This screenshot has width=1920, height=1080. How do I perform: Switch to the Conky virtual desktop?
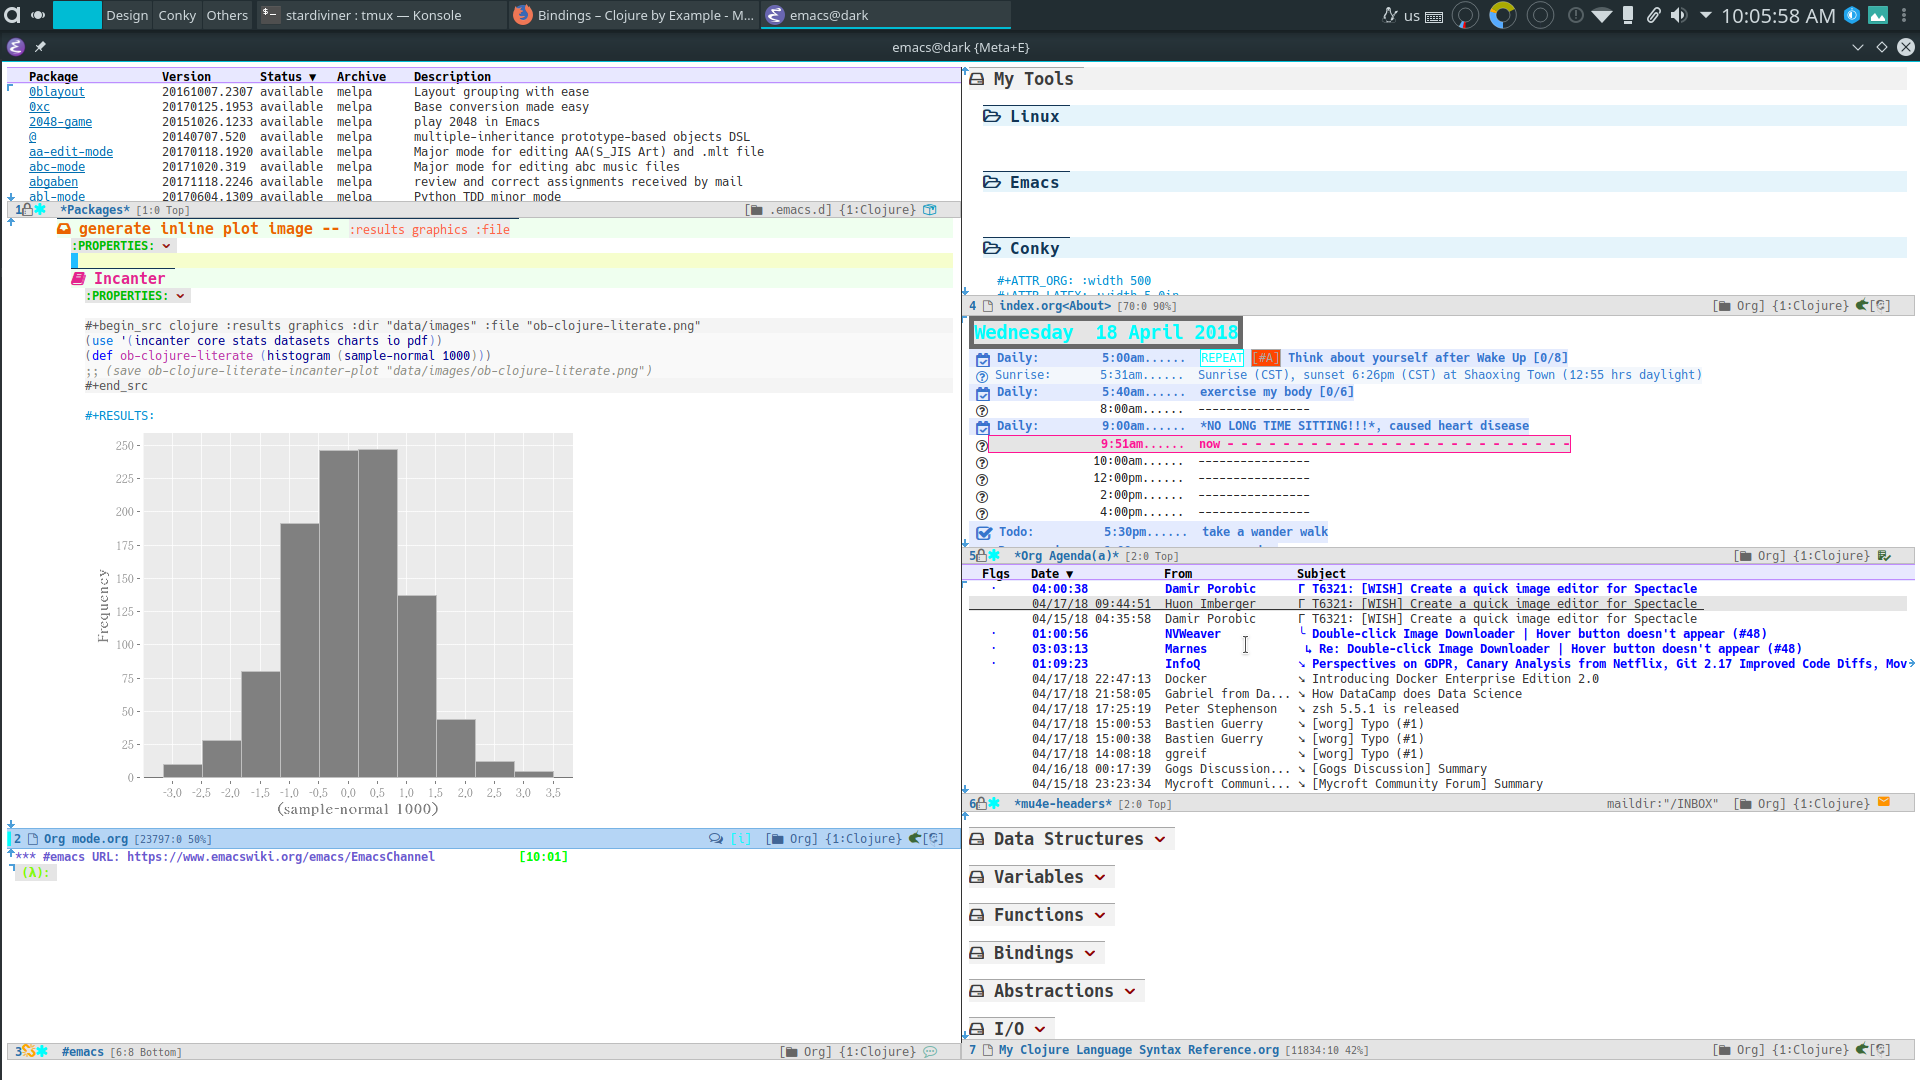[x=177, y=15]
